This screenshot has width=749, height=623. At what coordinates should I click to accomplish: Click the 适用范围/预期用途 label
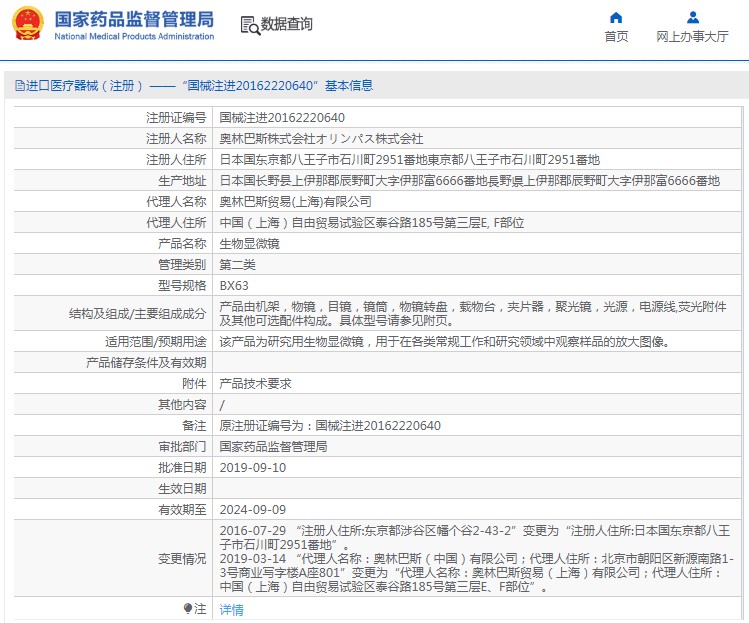(156, 342)
